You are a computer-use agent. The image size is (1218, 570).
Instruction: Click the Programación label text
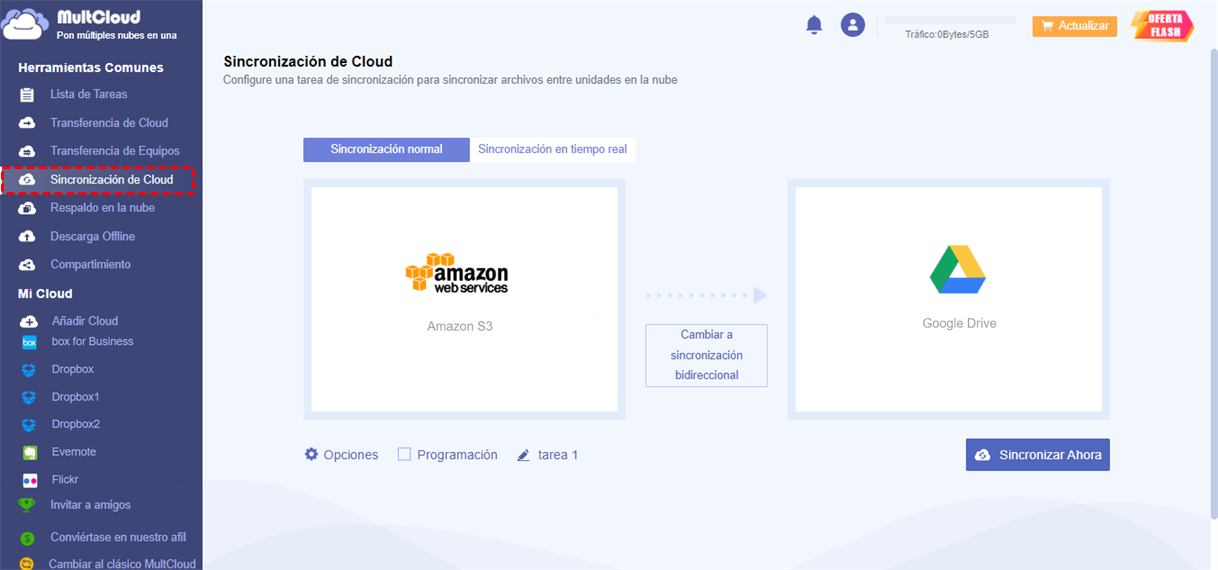coord(457,455)
